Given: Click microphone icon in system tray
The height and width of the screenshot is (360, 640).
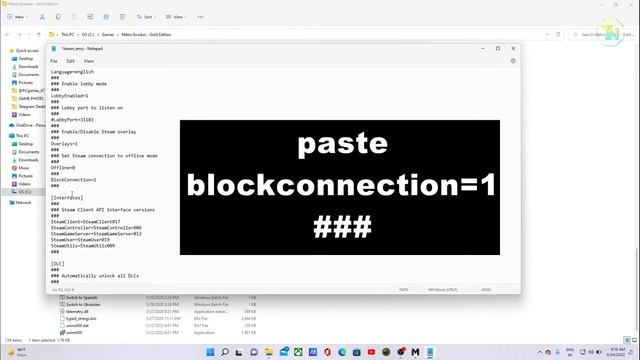Looking at the screenshot, I should [557, 352].
